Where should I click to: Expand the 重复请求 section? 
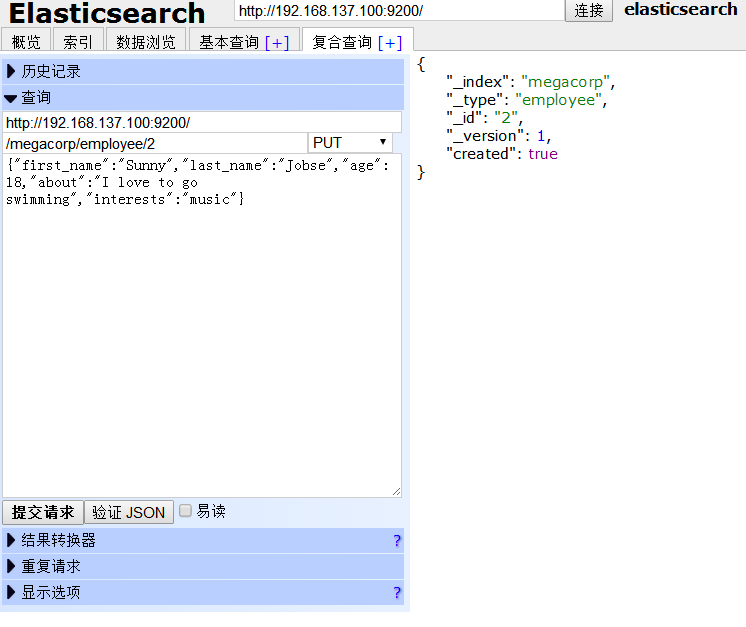coord(203,566)
